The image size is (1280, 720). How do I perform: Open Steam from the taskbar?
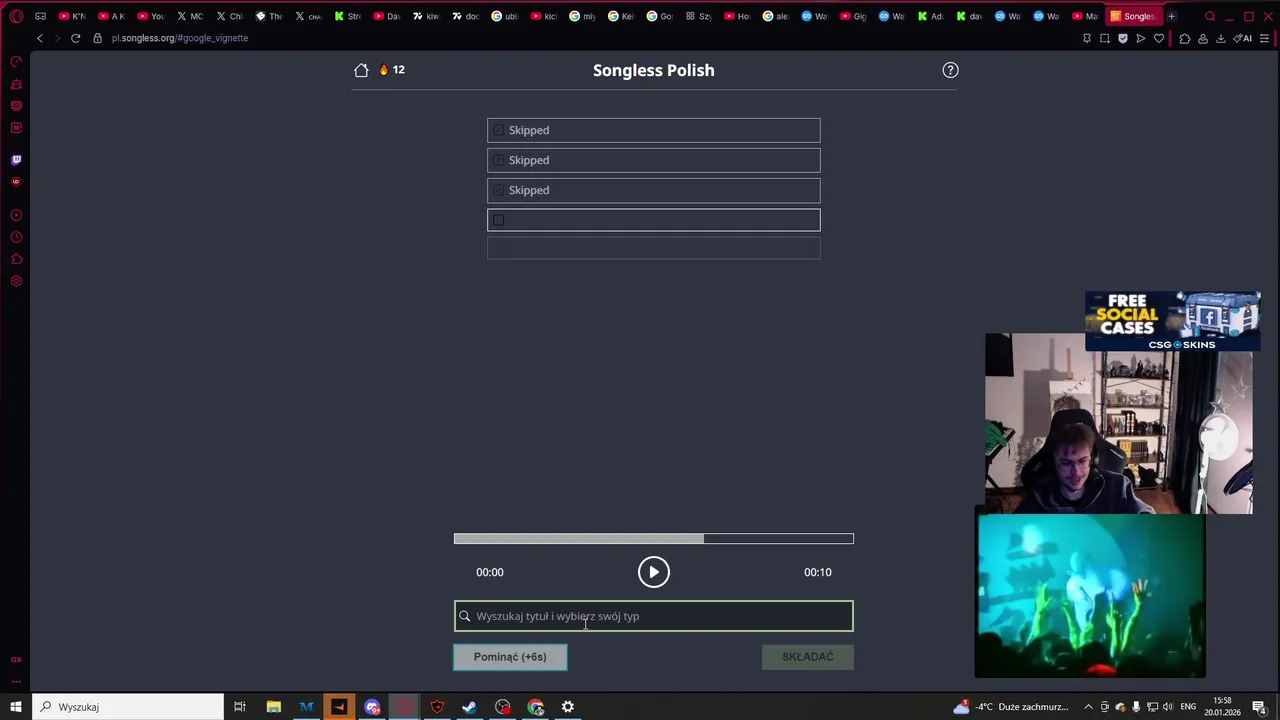click(469, 707)
